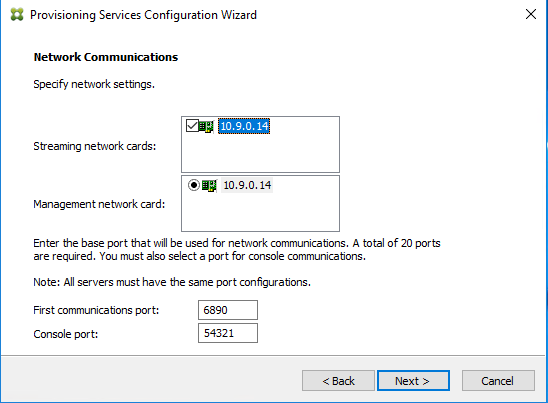Cancel the configuration wizard
548x403 pixels.
(498, 381)
